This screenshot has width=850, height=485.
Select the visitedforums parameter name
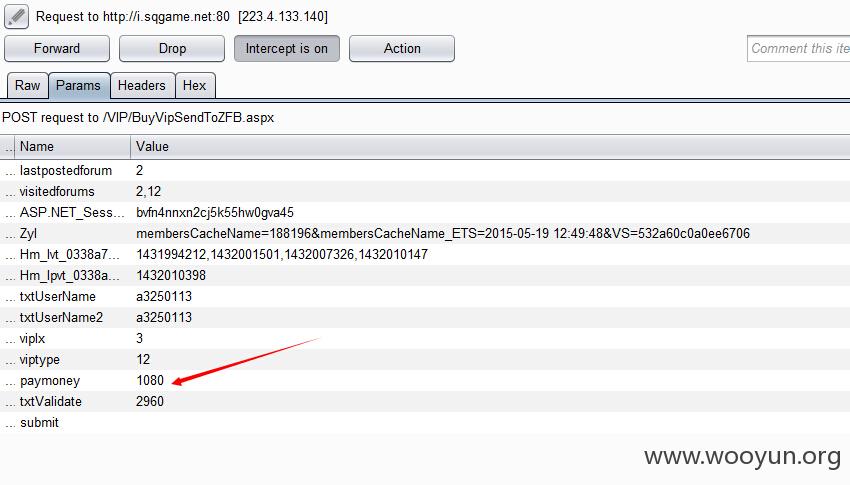(57, 191)
